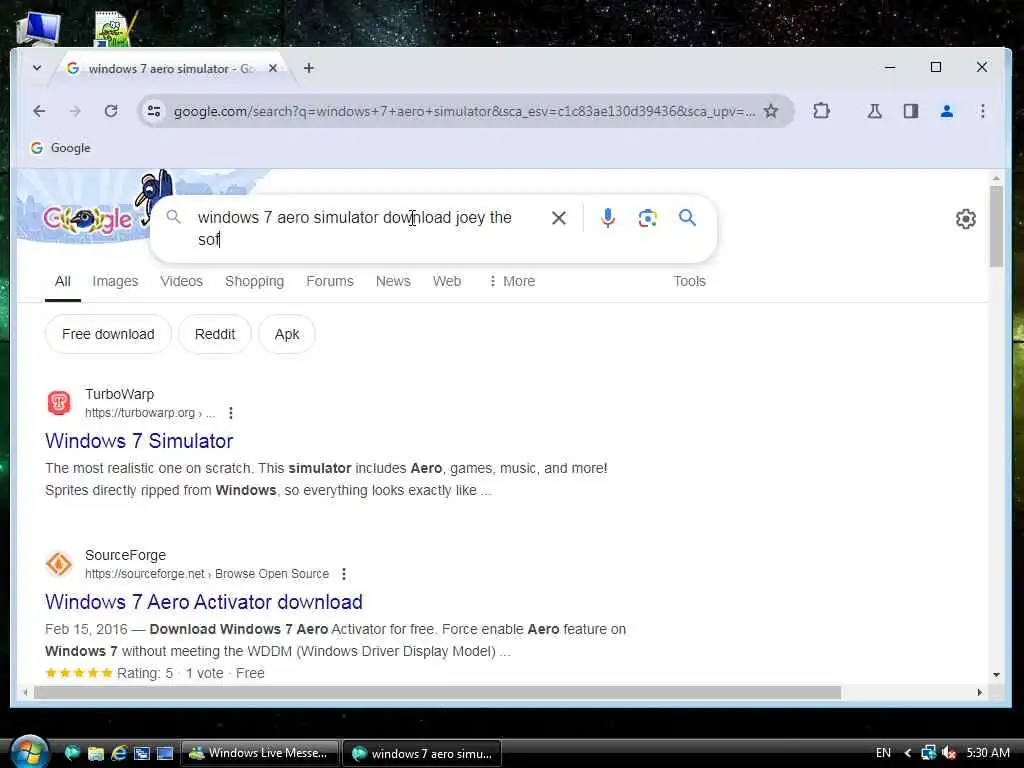Switch to Web results tab

click(447, 281)
